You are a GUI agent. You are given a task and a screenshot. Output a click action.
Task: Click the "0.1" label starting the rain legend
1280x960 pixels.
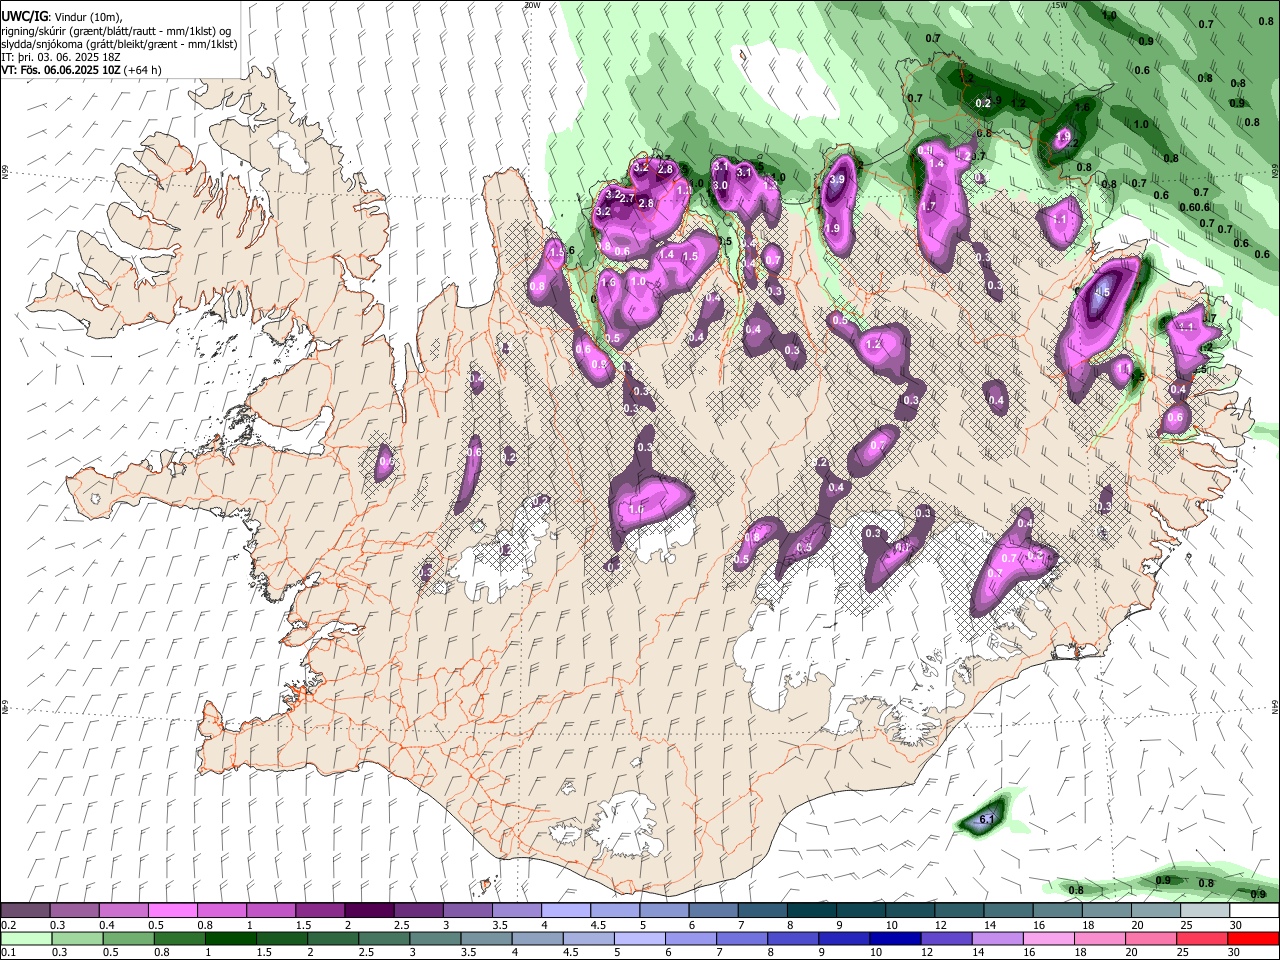(9, 952)
